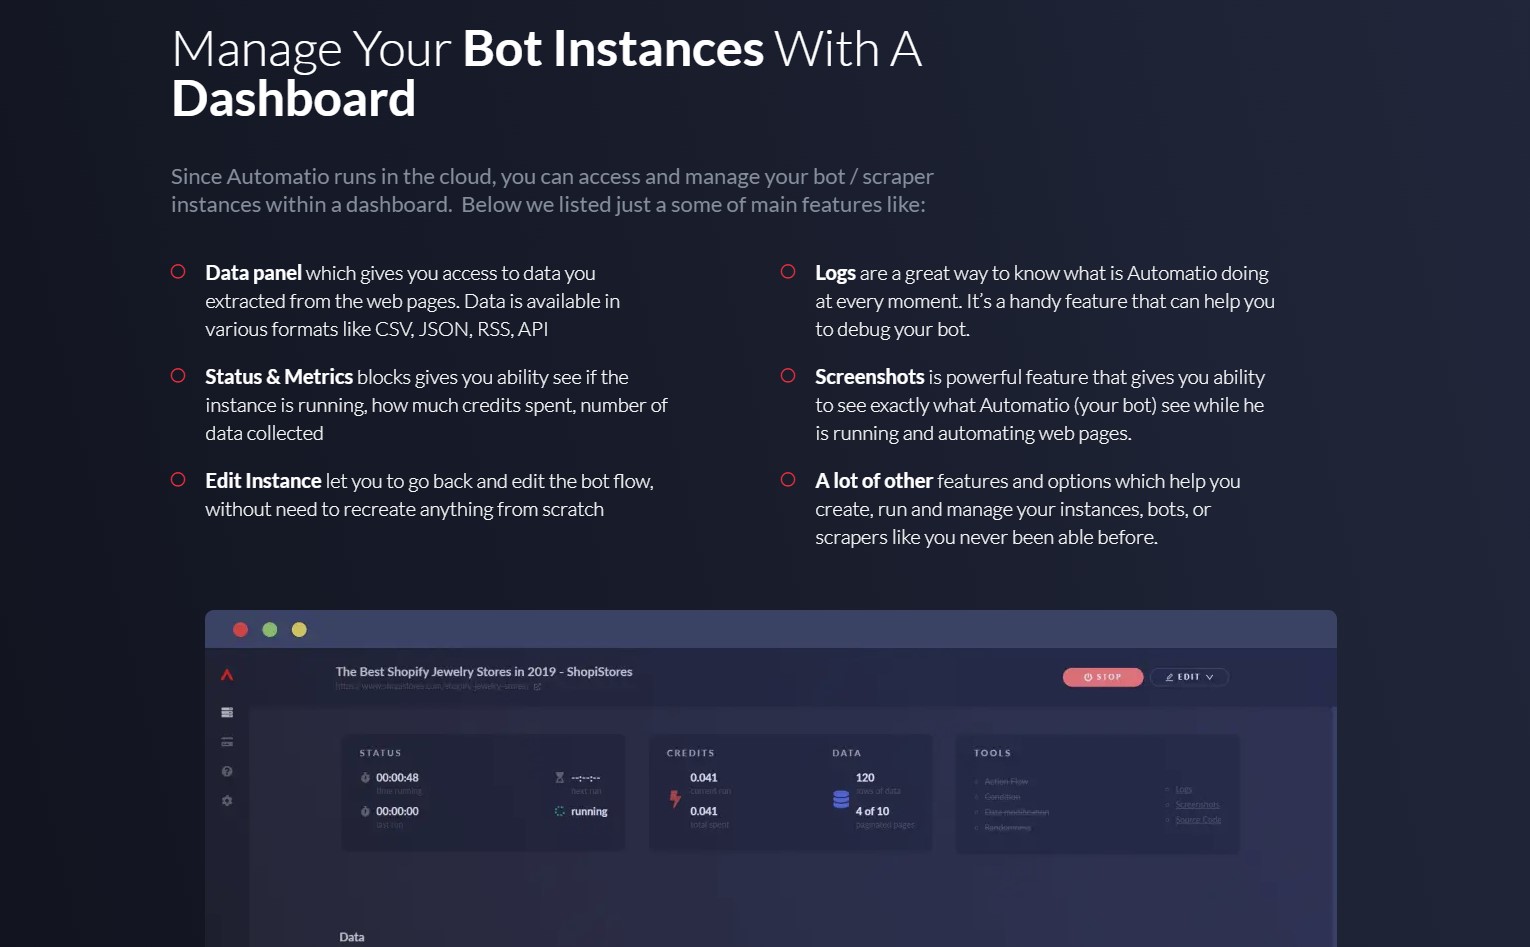Click the stopwatch icon beside 00:00:00
The height and width of the screenshot is (947, 1530).
(x=365, y=811)
